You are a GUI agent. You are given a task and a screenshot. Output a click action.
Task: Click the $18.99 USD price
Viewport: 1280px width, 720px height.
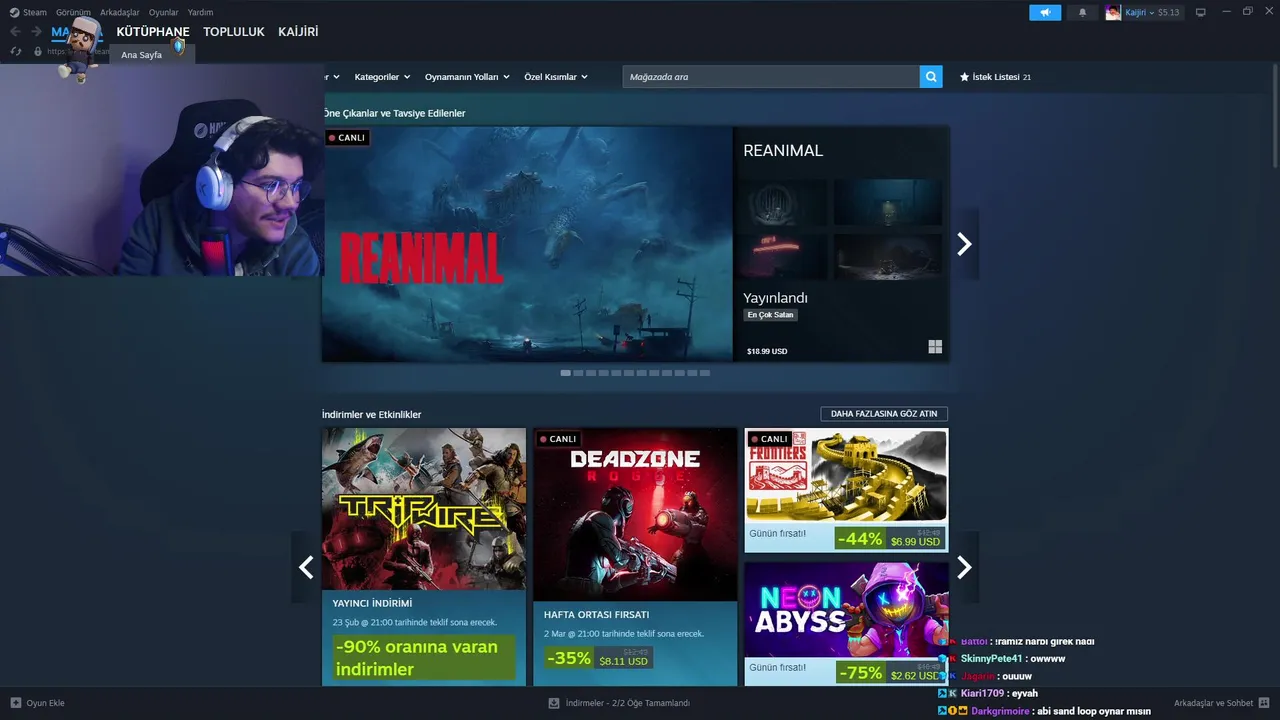click(767, 351)
